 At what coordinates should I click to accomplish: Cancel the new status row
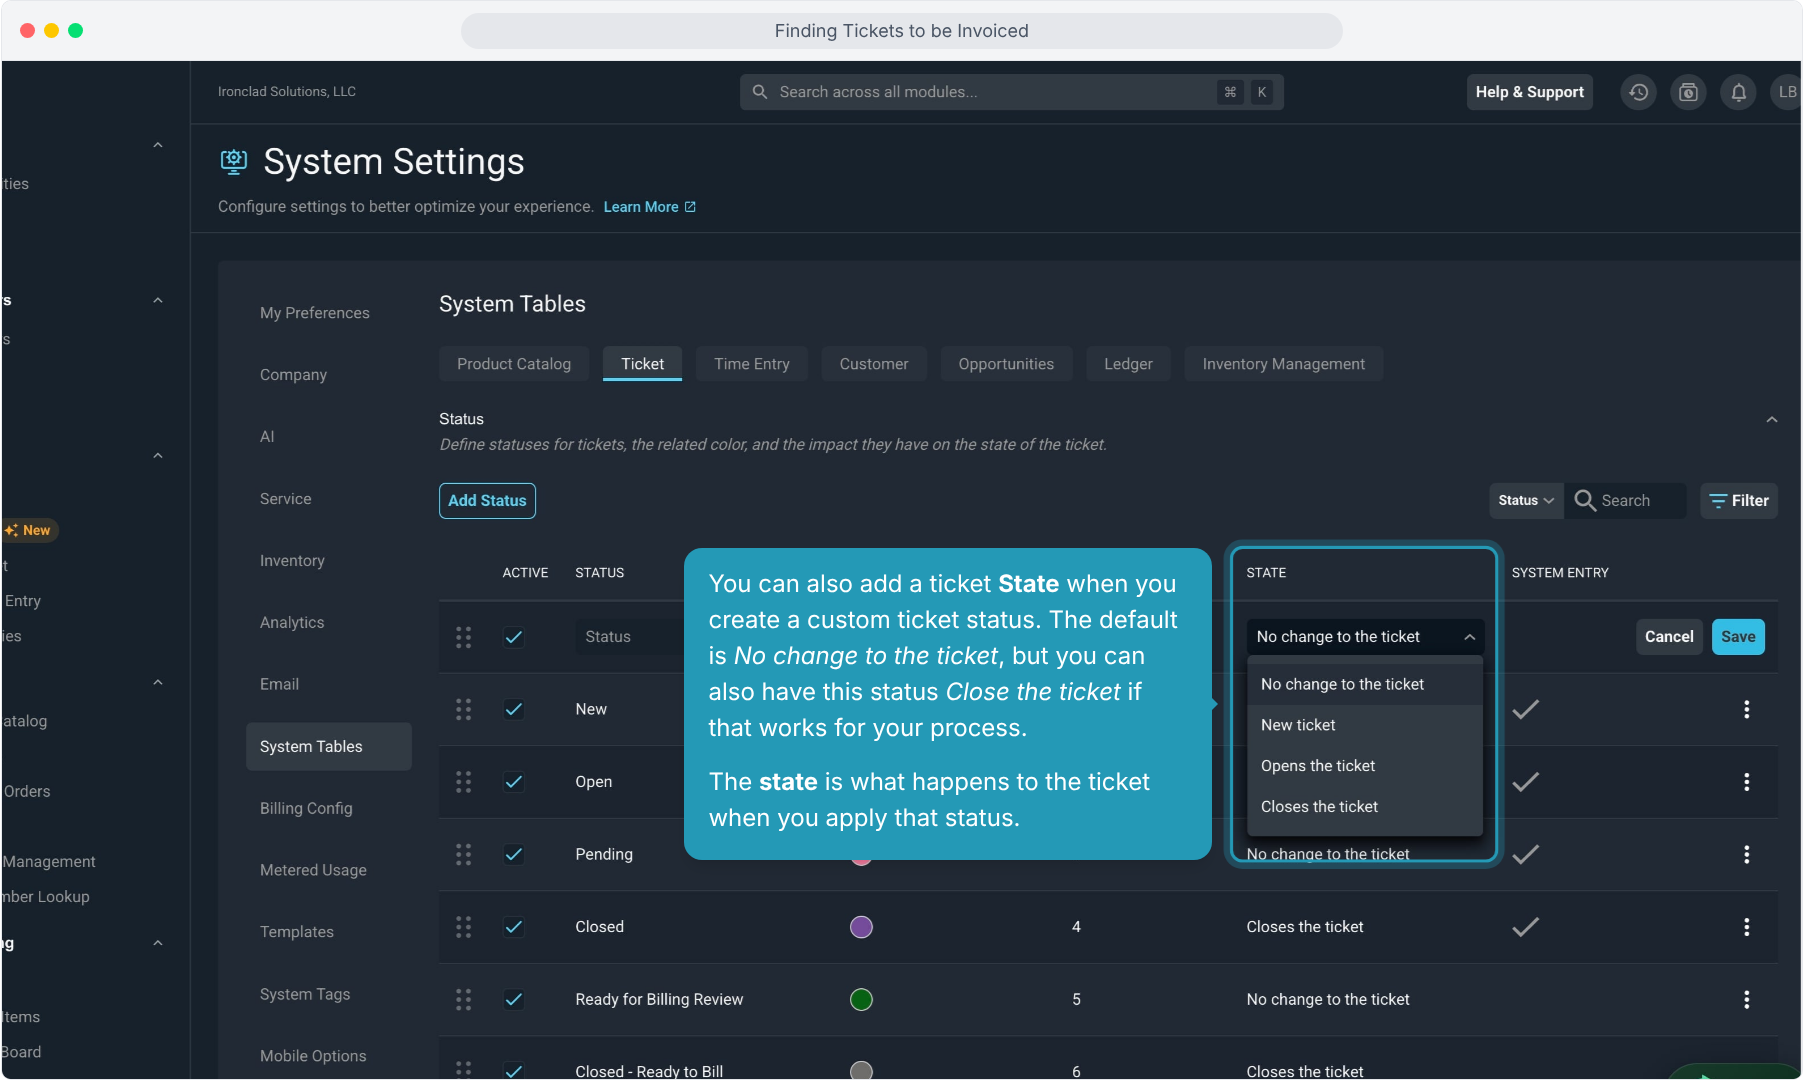(x=1669, y=637)
